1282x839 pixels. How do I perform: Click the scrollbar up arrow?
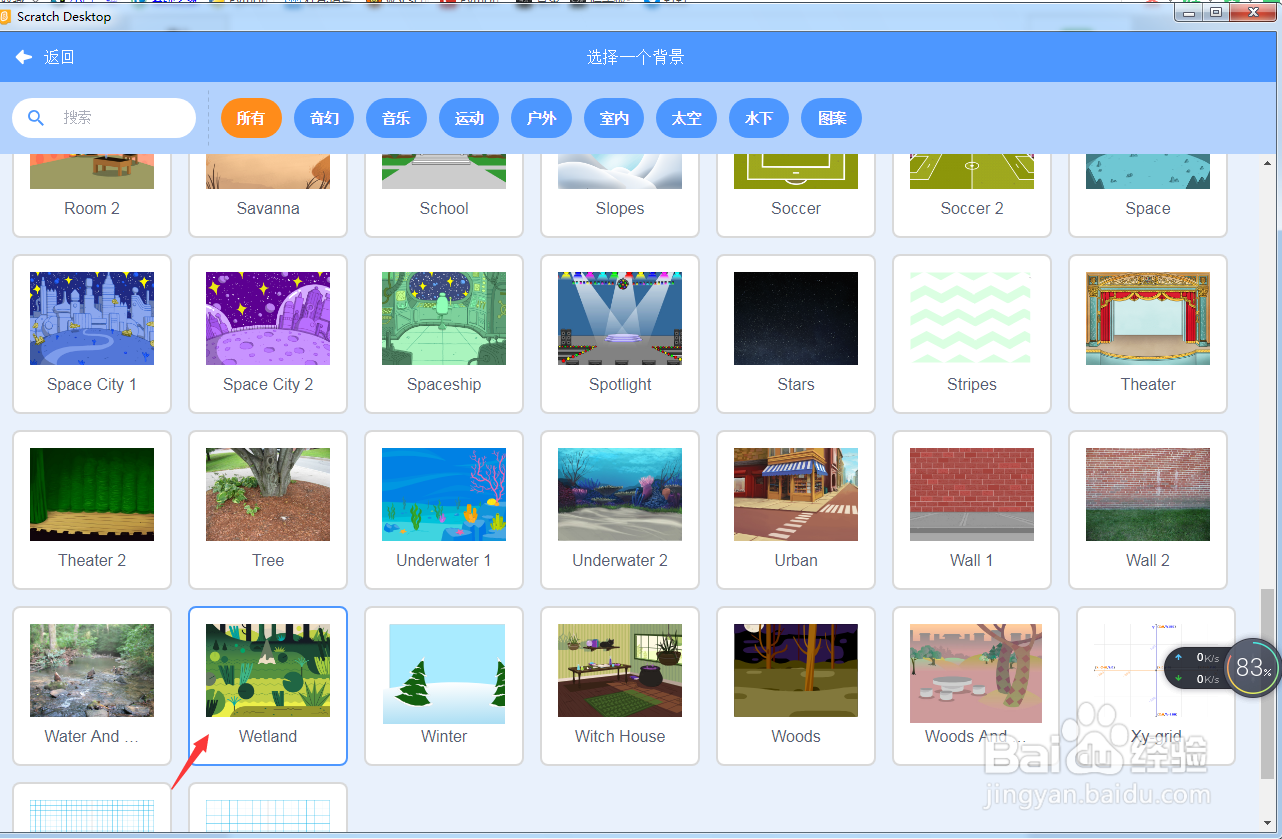click(1268, 162)
